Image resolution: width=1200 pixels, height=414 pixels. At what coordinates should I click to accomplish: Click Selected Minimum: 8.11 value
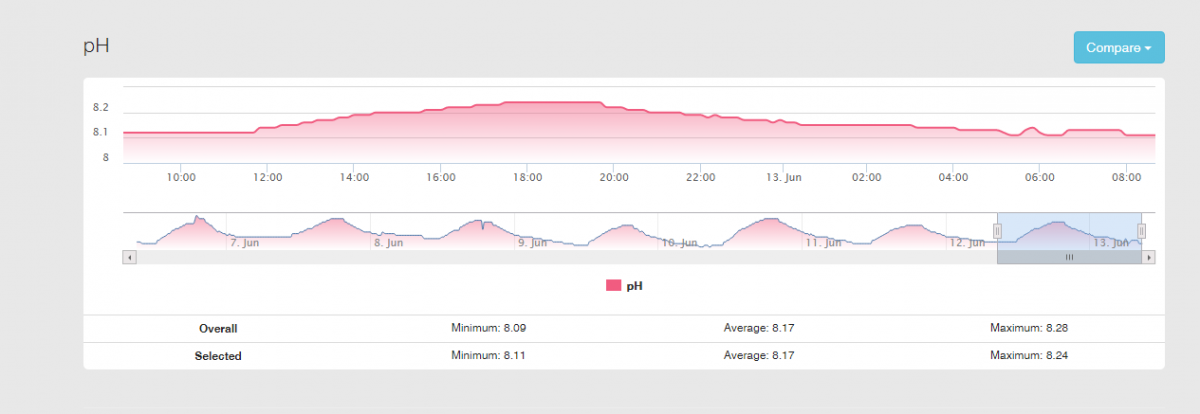tap(490, 355)
